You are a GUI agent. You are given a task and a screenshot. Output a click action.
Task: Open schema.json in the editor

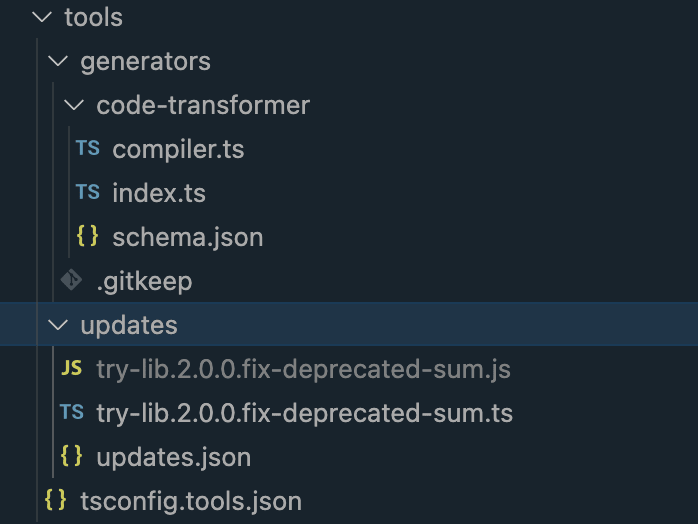point(188,237)
